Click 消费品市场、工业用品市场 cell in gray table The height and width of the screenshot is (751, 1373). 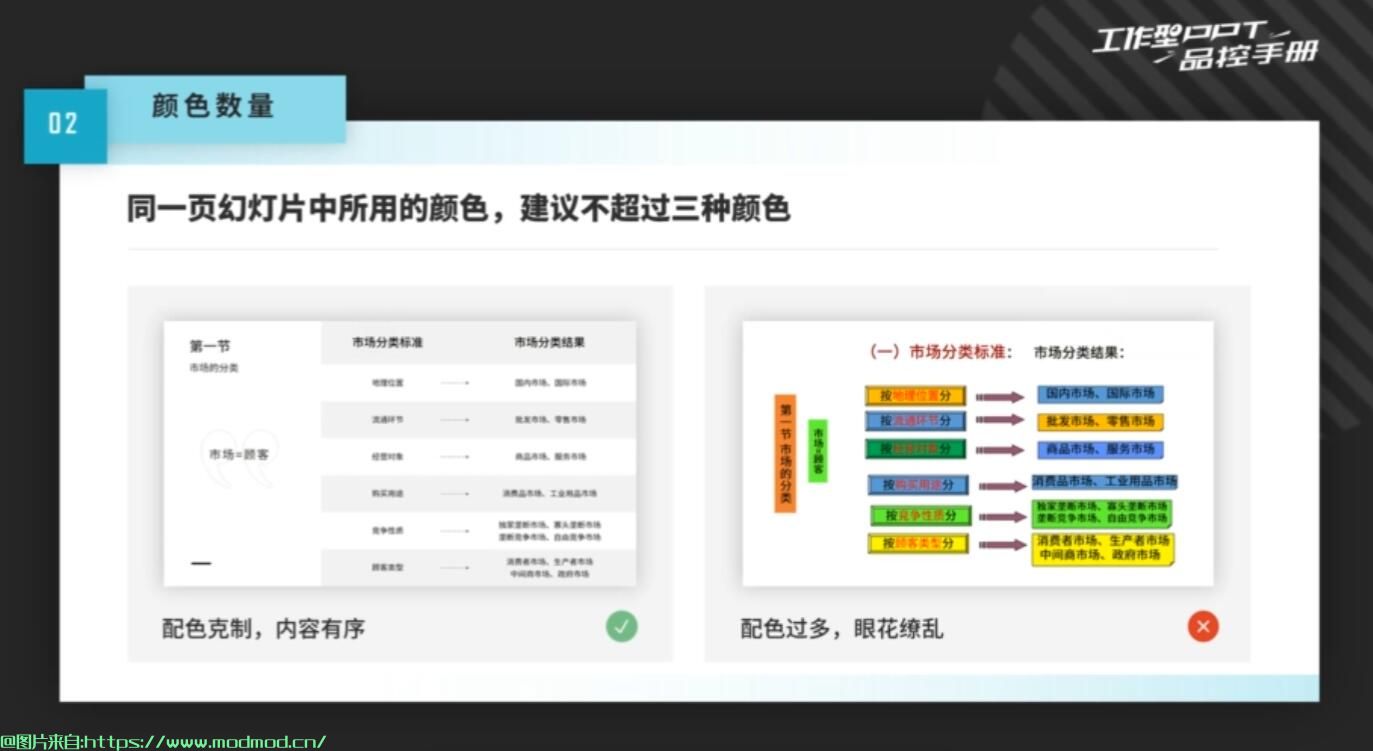tap(550, 494)
